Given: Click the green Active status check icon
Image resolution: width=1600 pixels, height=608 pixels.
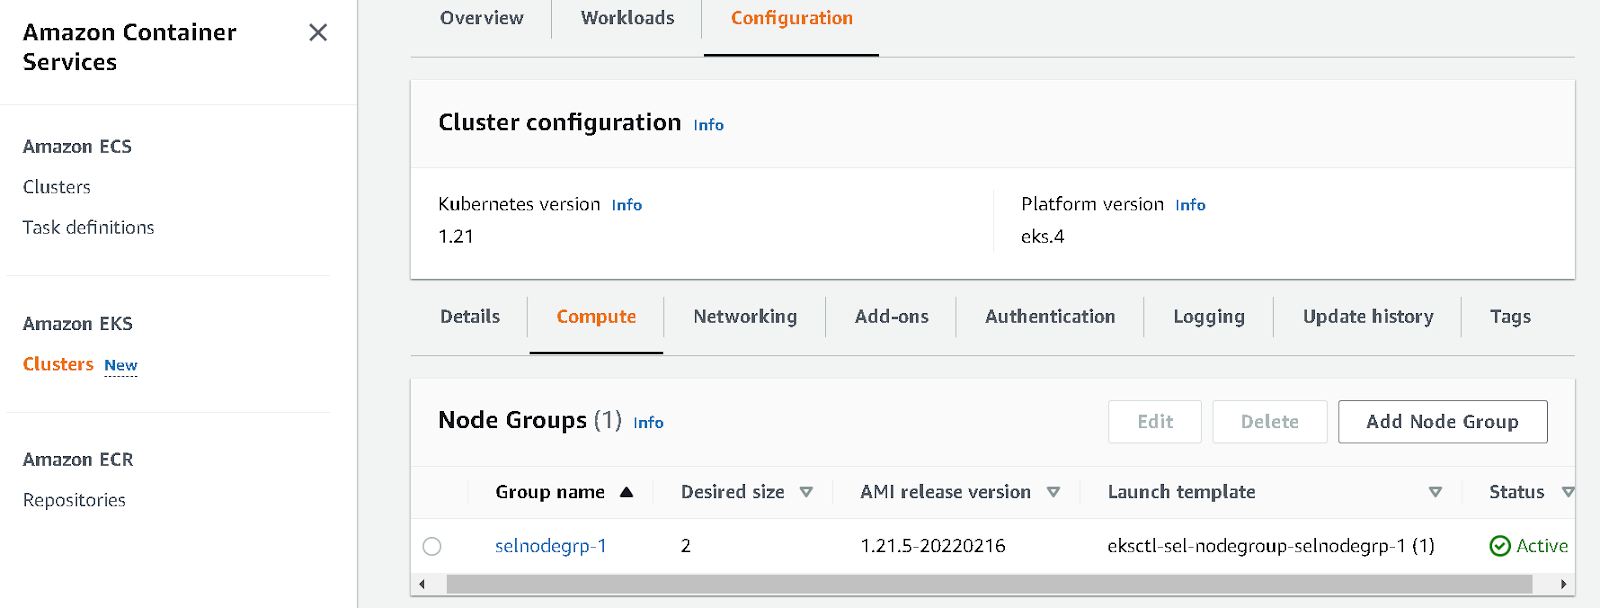Looking at the screenshot, I should coord(1500,546).
